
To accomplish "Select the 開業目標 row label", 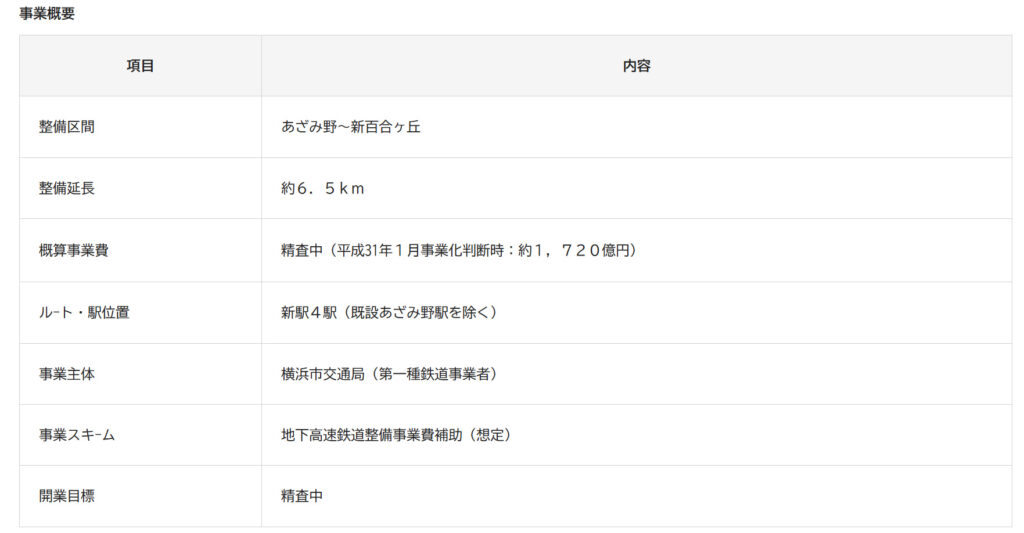I will click(67, 496).
